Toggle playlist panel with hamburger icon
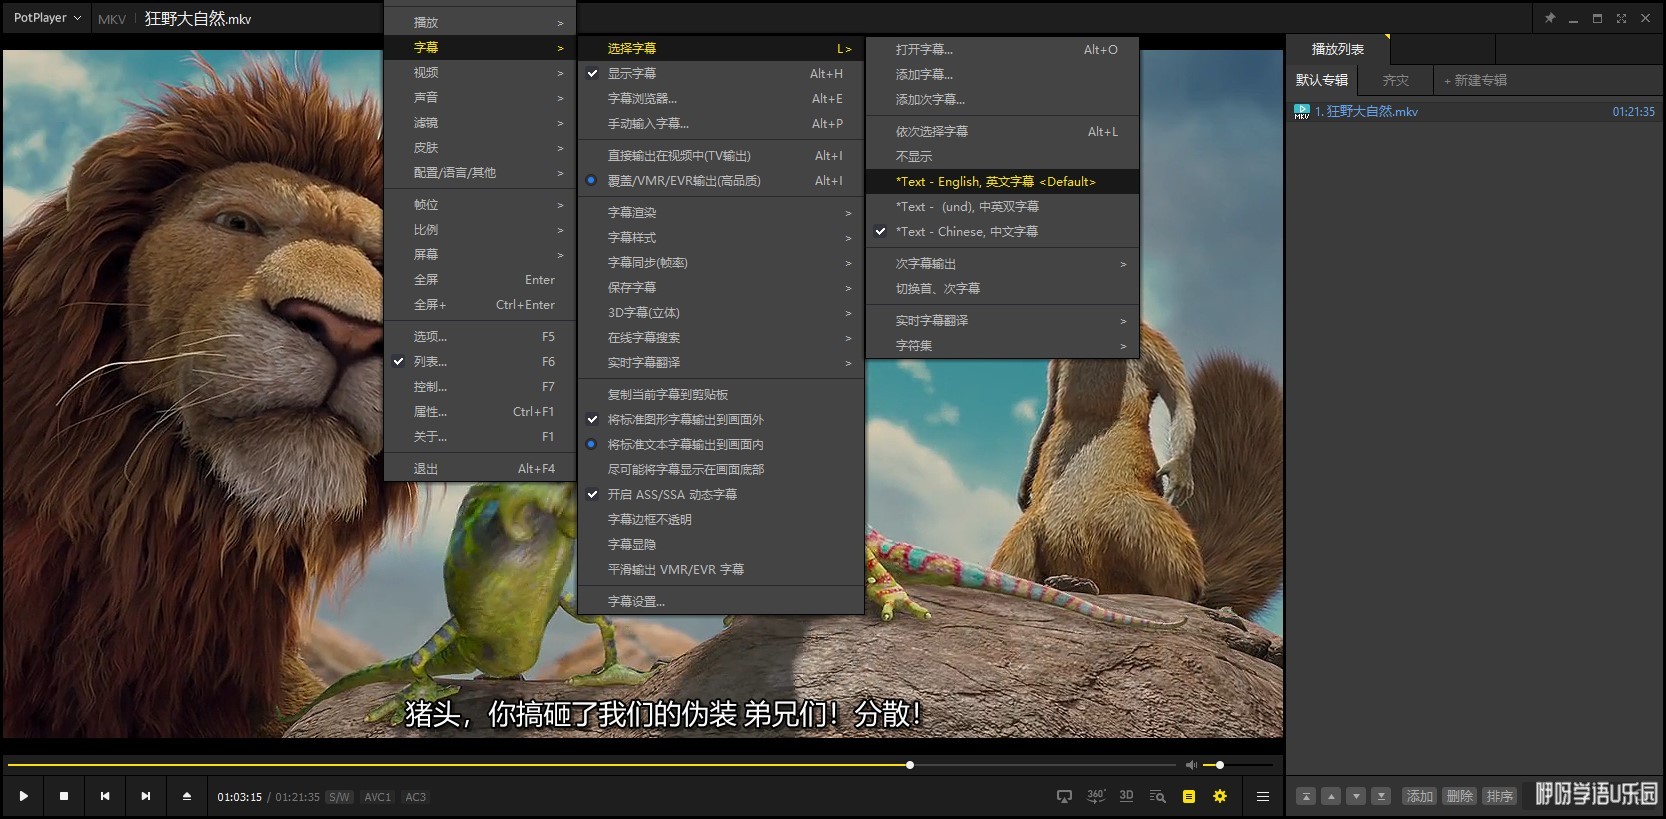This screenshot has width=1666, height=819. [x=1263, y=796]
